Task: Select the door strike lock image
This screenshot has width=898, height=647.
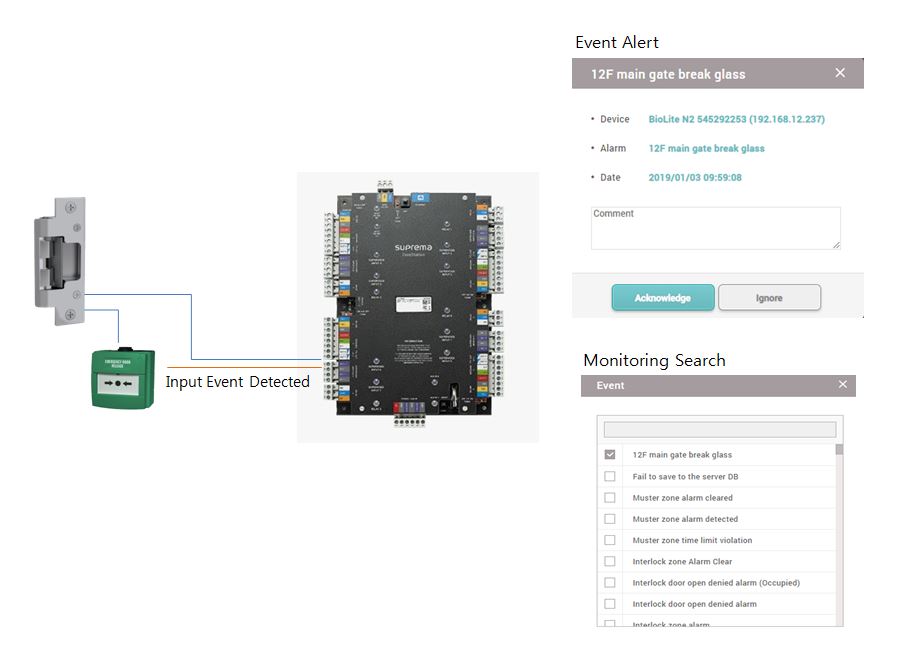Action: (x=60, y=260)
